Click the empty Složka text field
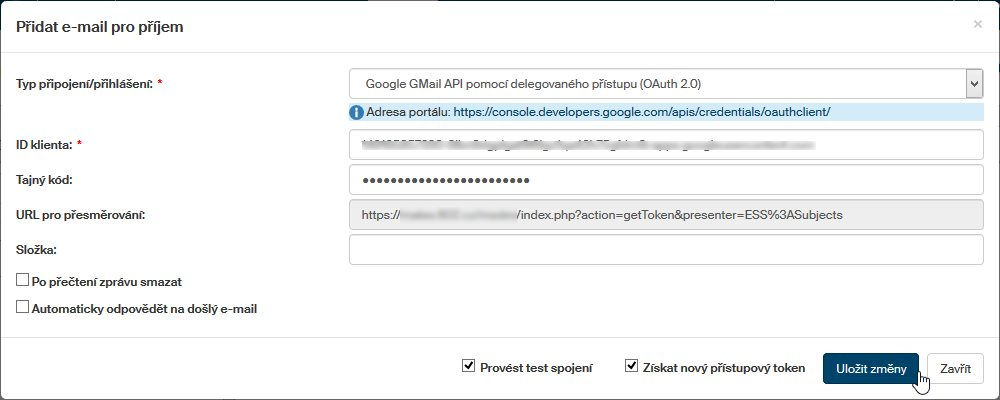This screenshot has width=1000, height=400. click(x=666, y=250)
